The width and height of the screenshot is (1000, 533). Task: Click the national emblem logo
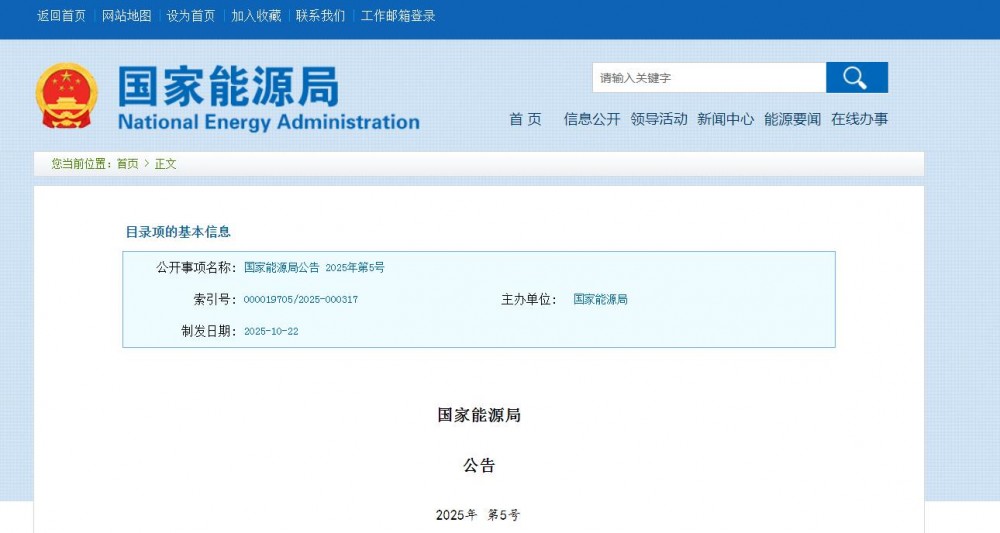(x=67, y=96)
